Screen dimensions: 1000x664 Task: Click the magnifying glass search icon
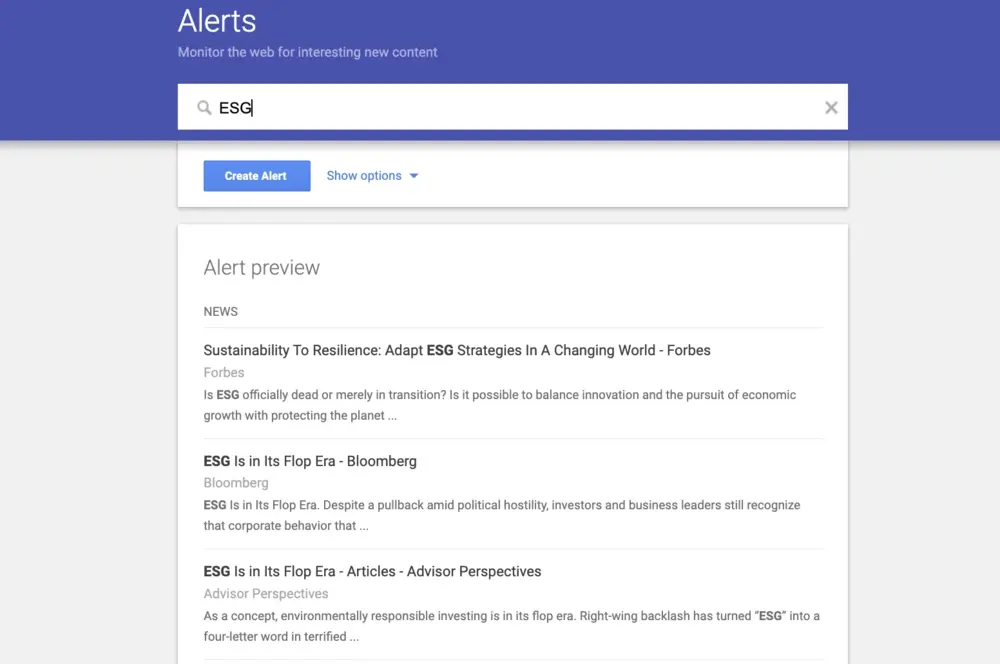tap(204, 106)
